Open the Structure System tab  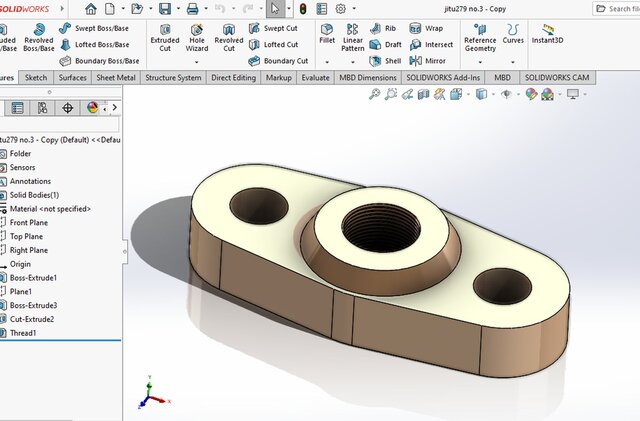173,78
